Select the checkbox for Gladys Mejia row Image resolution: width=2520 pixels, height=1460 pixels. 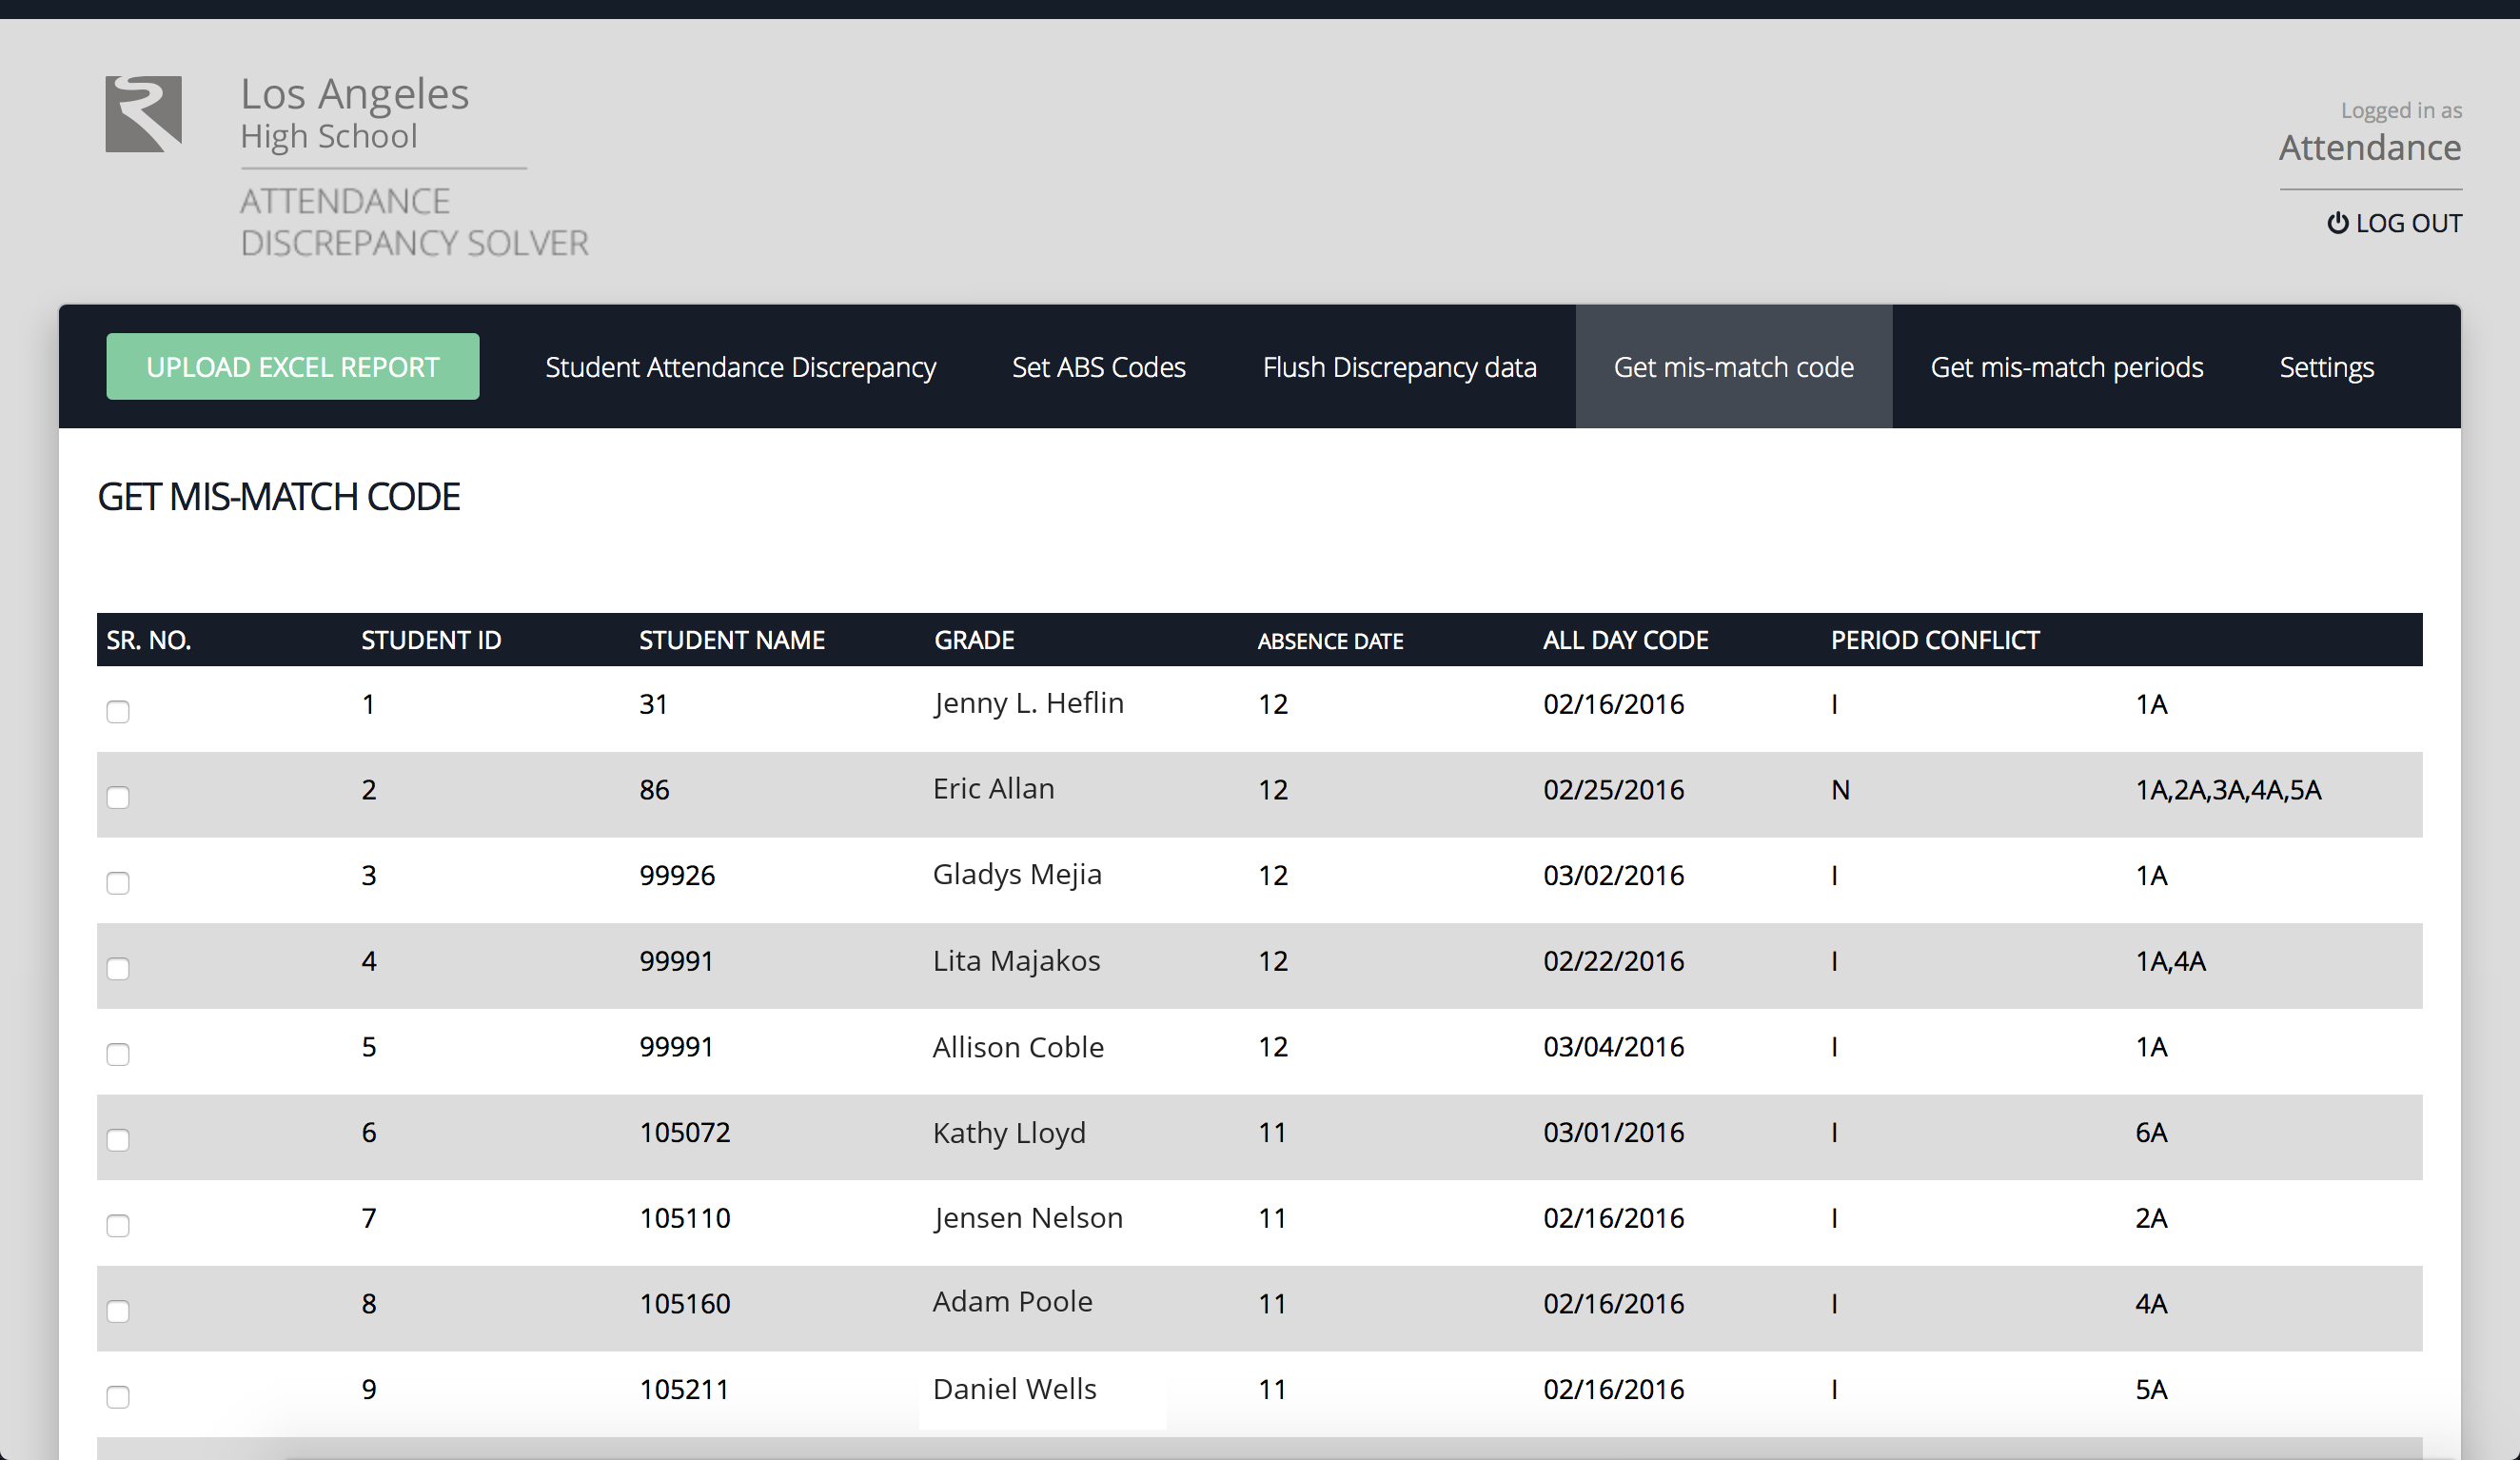pos(118,883)
